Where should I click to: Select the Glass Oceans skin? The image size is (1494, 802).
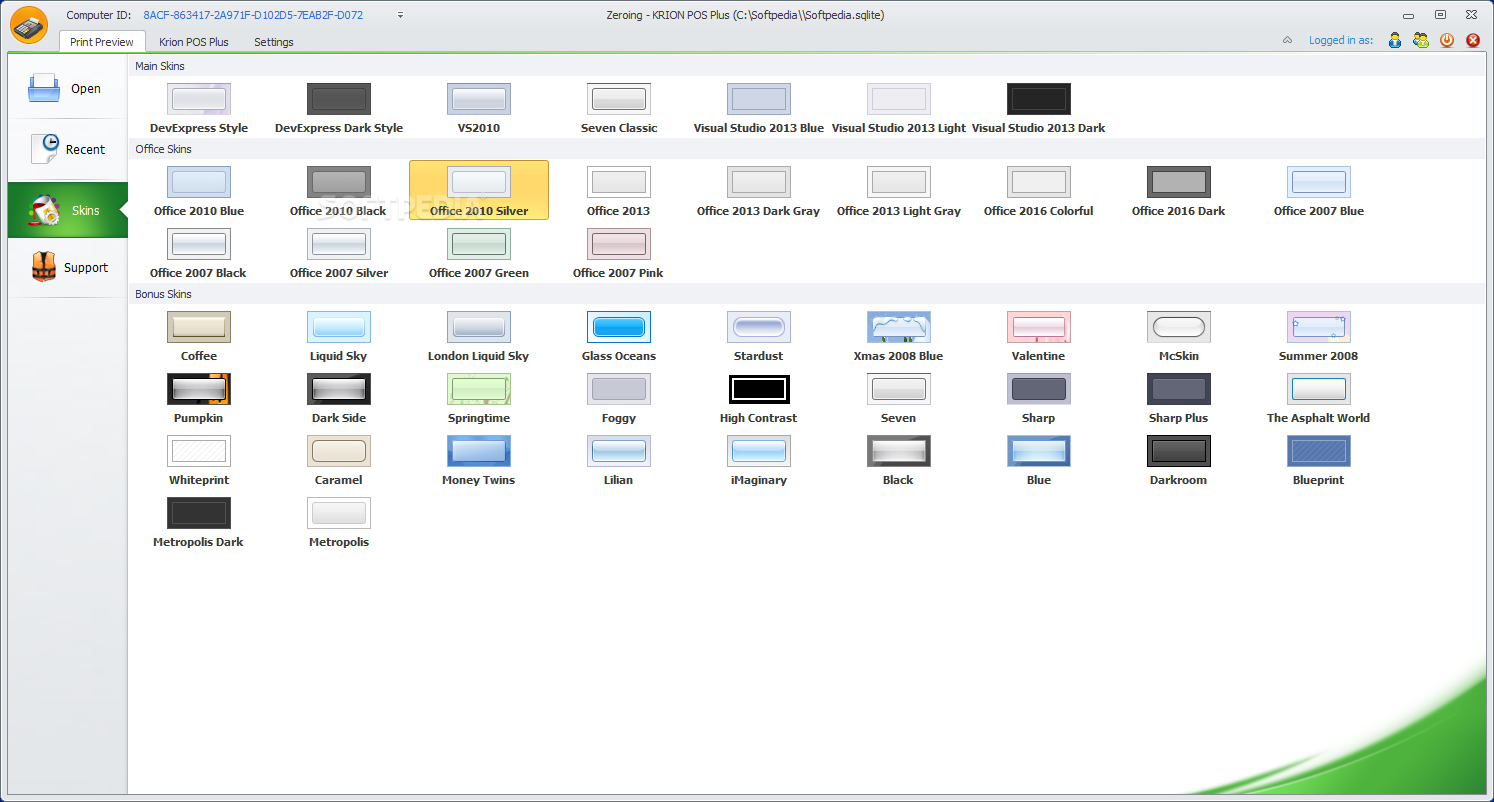[619, 336]
